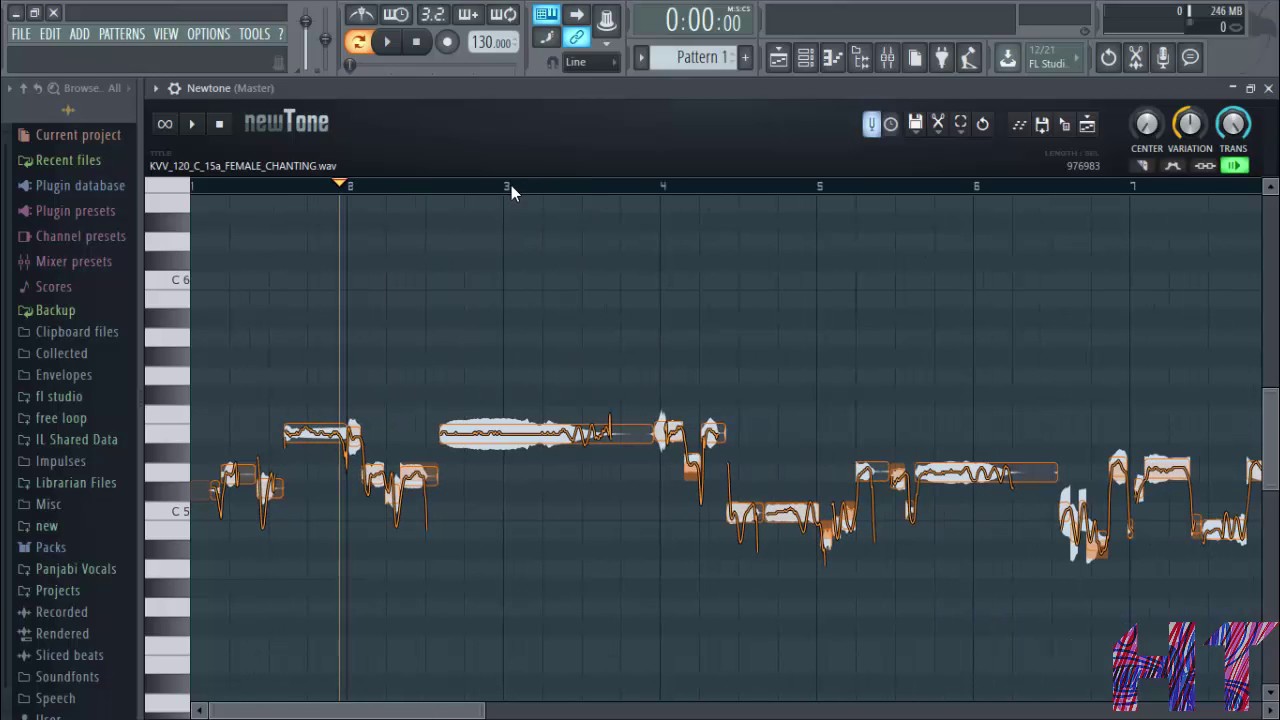This screenshot has height=720, width=1280.
Task: Click the browser search magnifier icon
Action: tap(54, 88)
